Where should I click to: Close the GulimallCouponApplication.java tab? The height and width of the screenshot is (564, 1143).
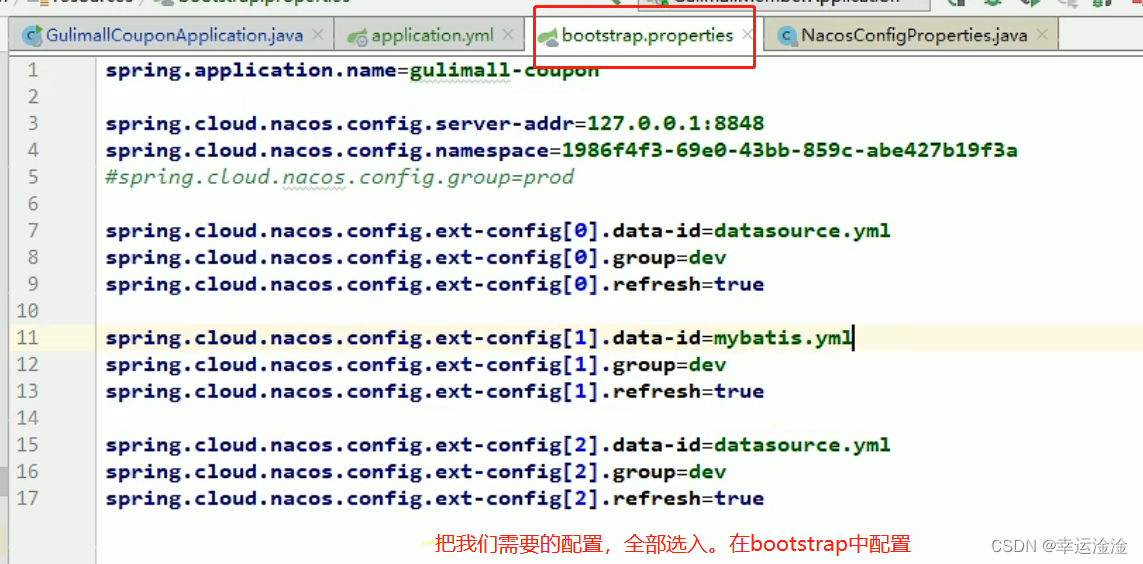318,36
